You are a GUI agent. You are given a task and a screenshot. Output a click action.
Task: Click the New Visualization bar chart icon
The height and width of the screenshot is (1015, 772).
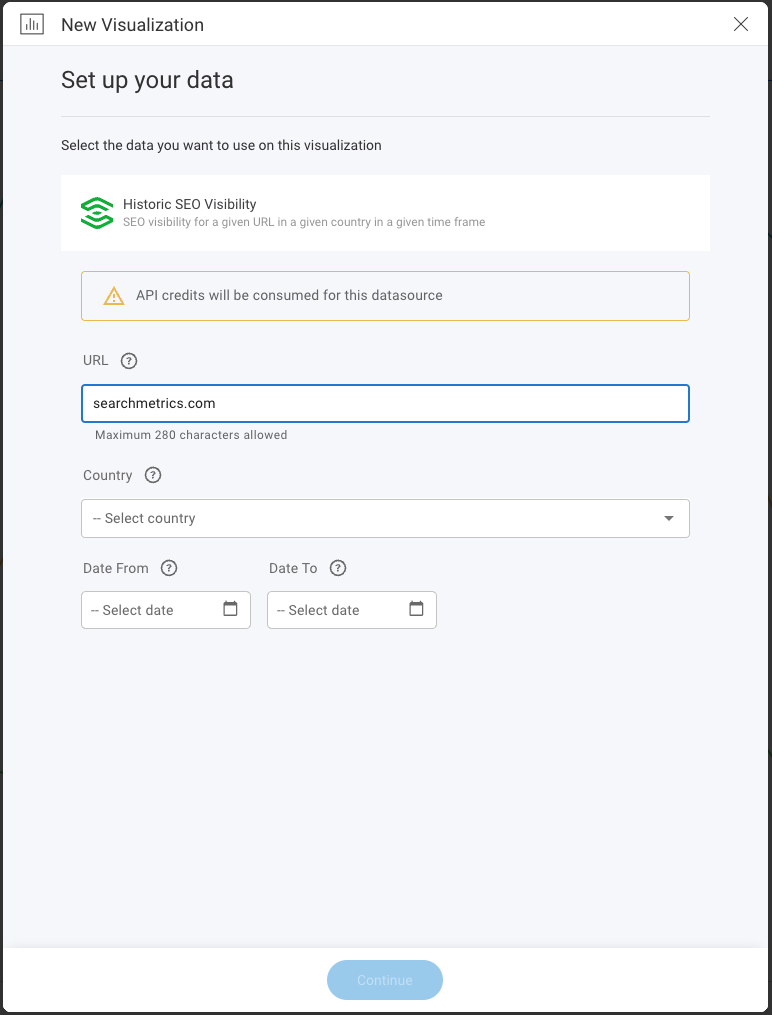[32, 25]
